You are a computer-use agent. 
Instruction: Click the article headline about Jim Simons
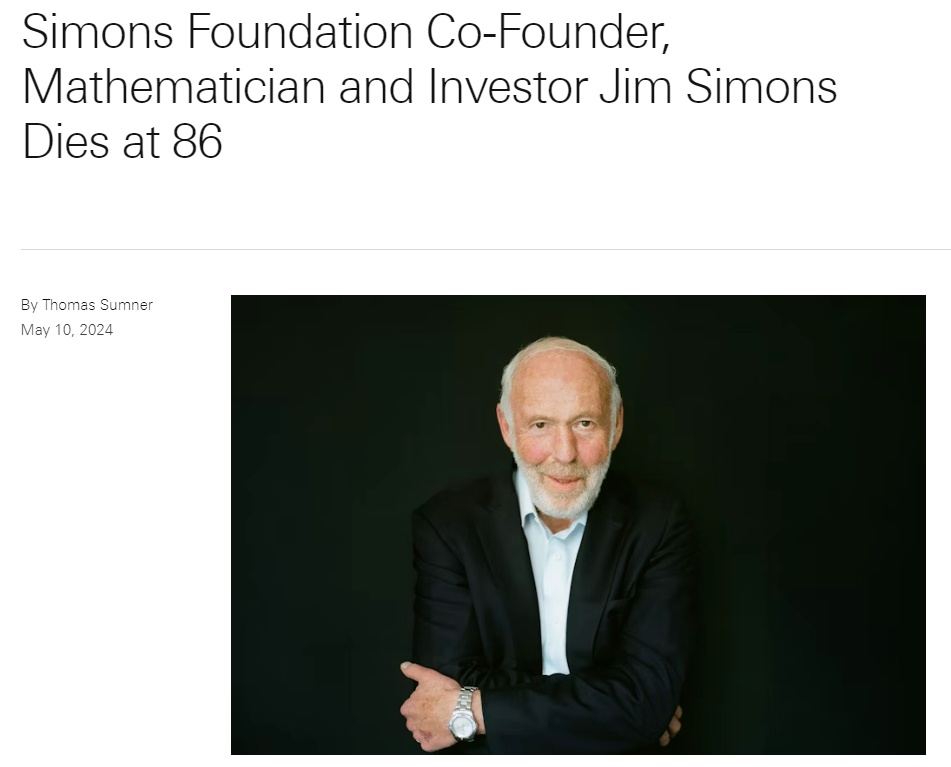tap(430, 87)
